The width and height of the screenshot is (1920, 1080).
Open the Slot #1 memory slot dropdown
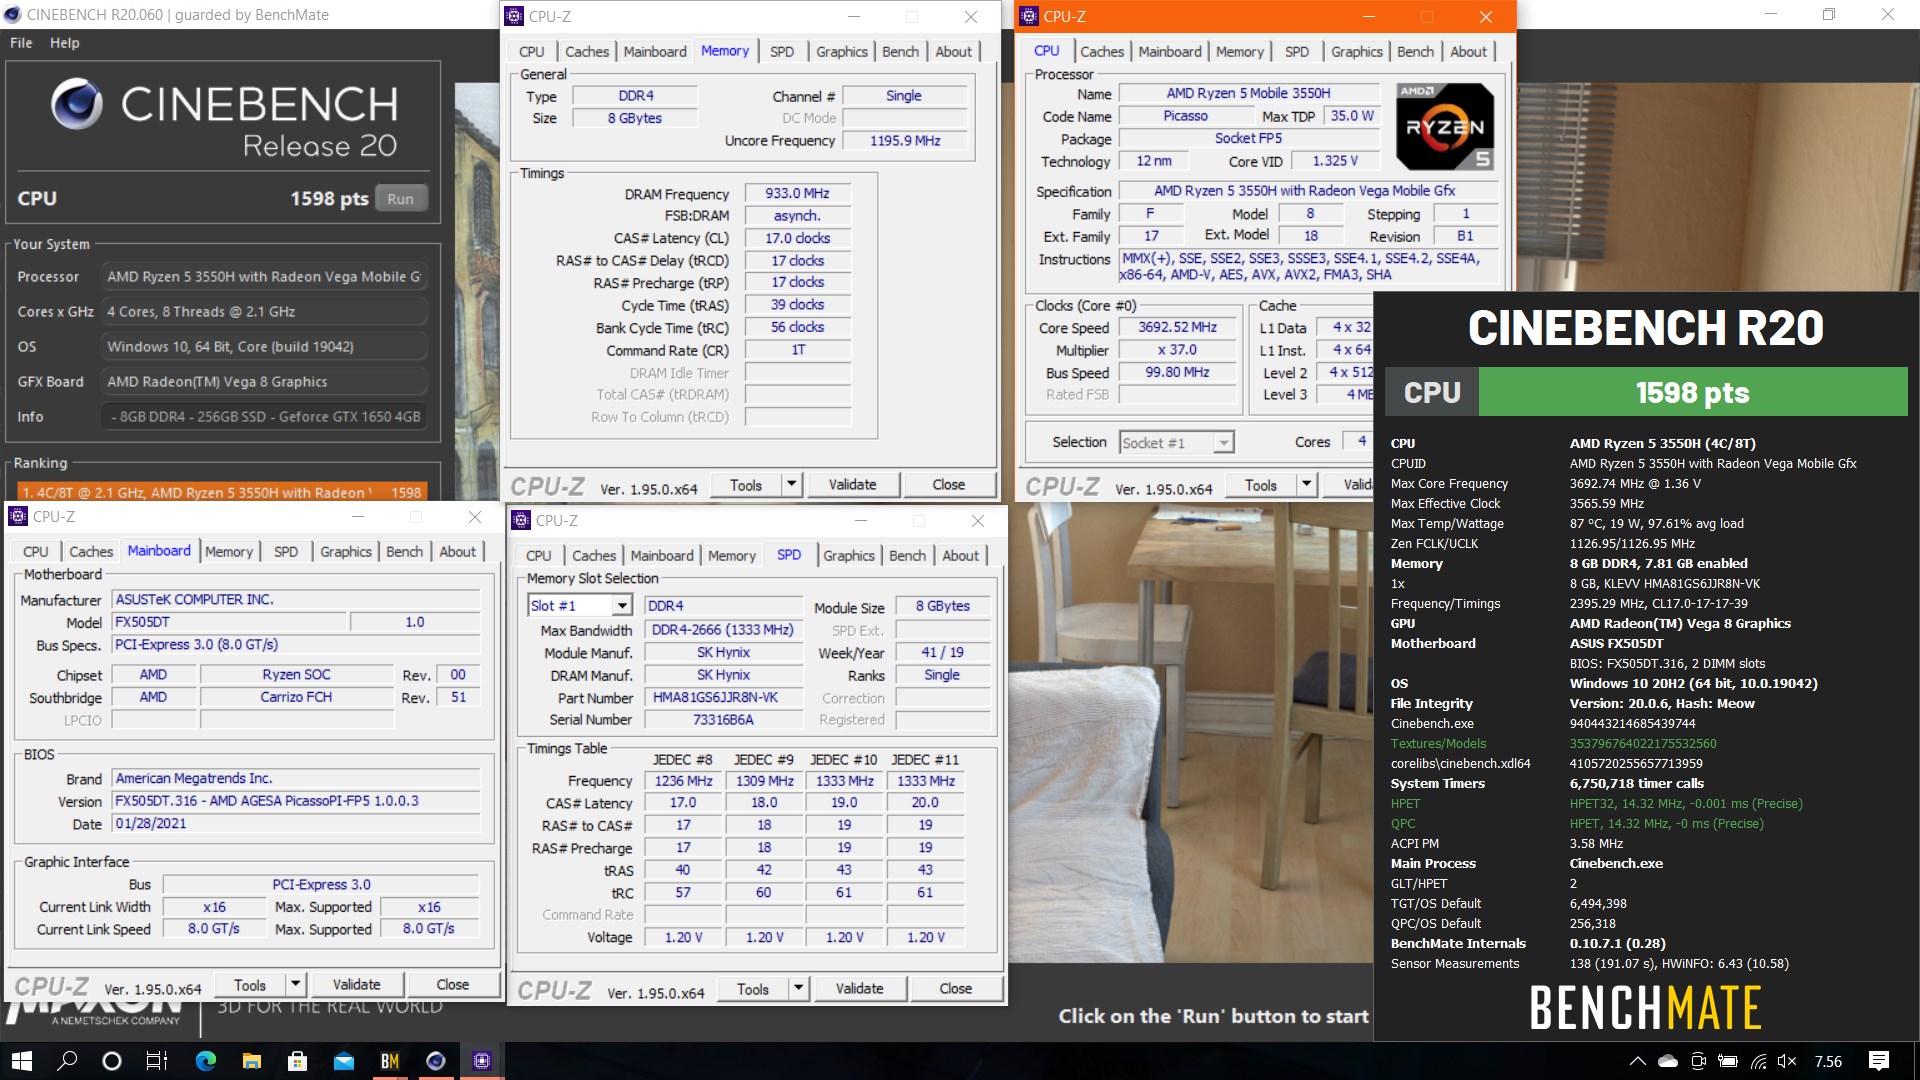pos(622,606)
